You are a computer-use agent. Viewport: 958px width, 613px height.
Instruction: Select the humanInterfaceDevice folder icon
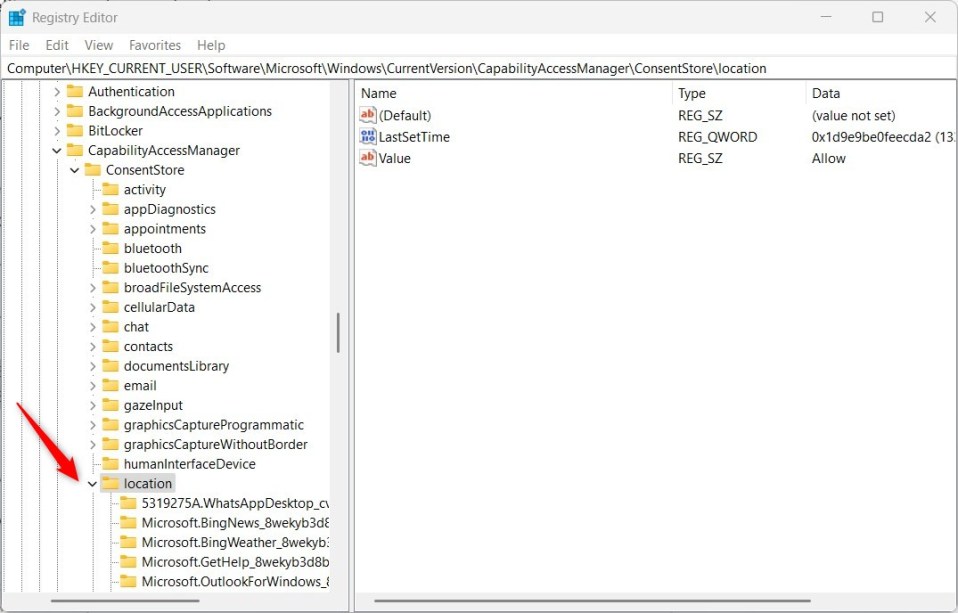coord(111,463)
